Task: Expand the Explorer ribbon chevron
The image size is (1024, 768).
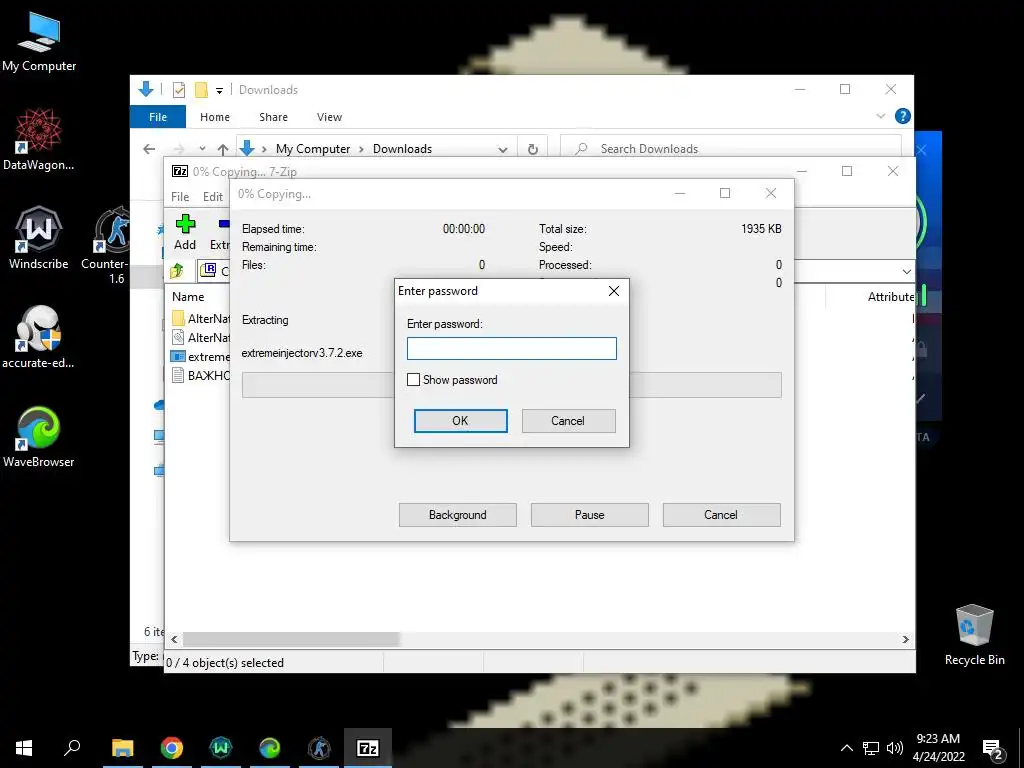Action: click(880, 116)
